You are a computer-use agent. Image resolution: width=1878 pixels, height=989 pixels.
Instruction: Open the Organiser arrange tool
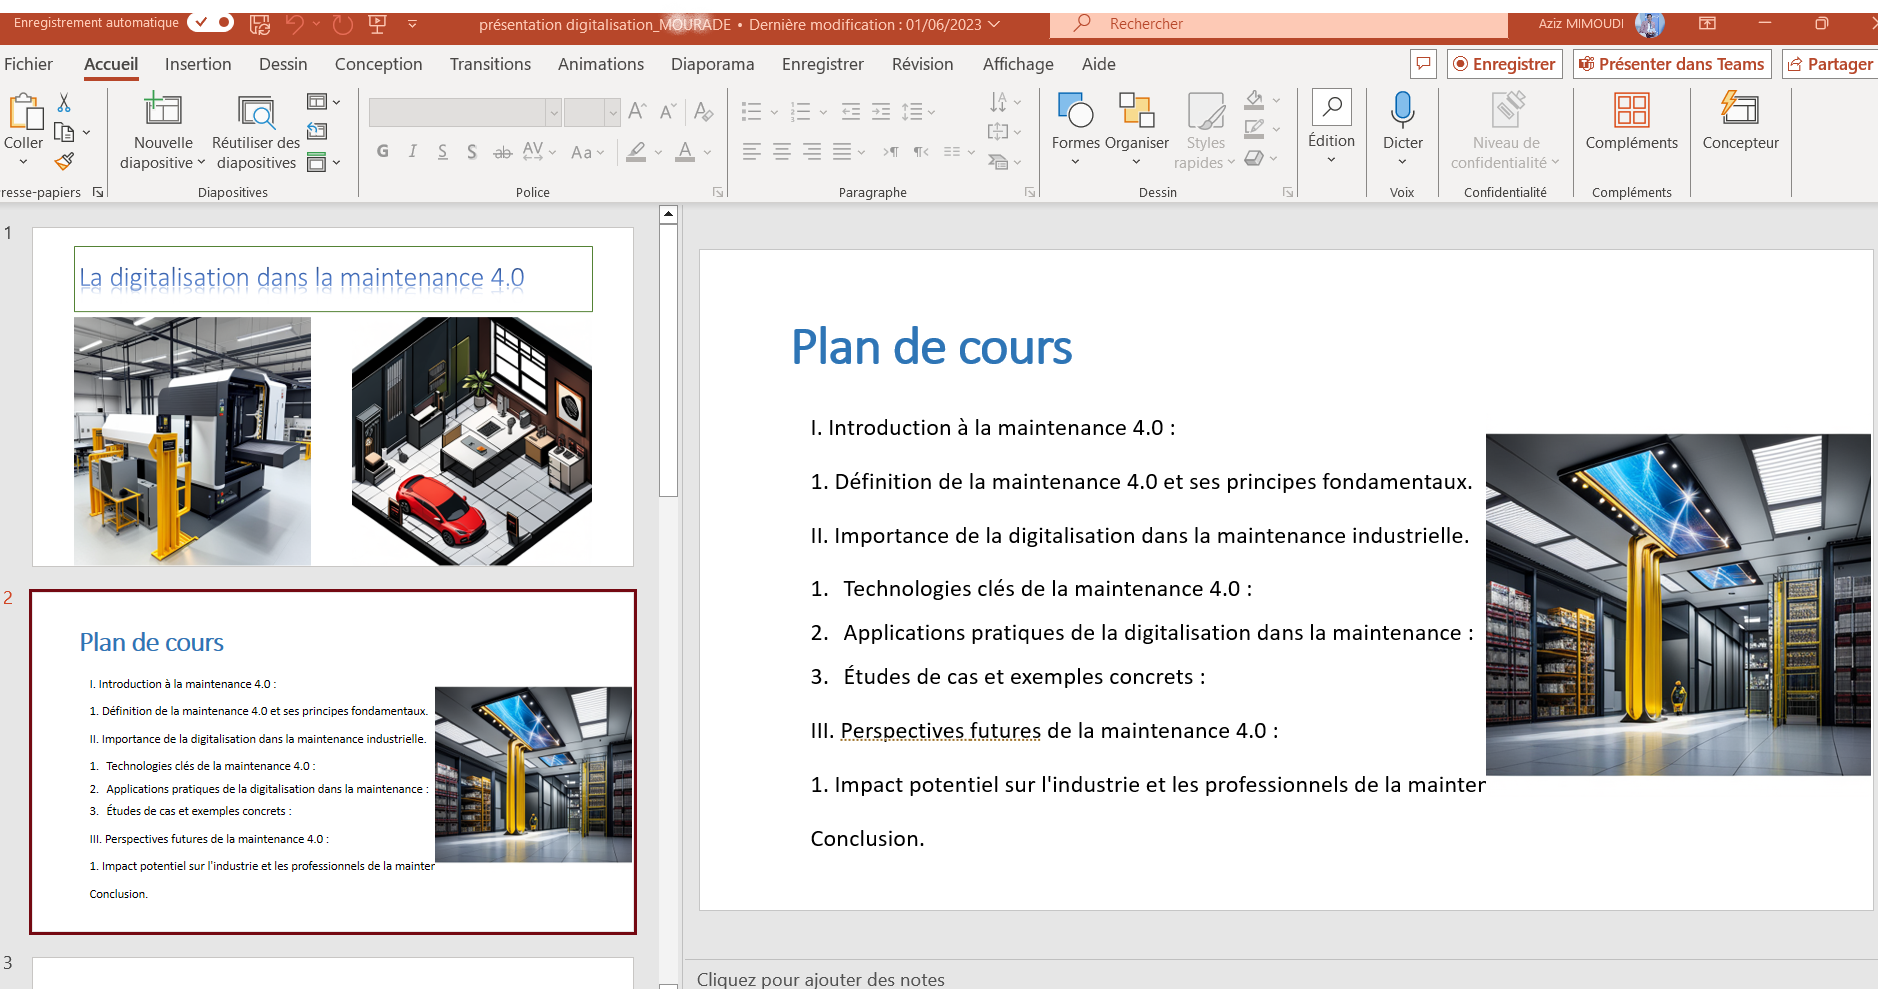point(1136,110)
